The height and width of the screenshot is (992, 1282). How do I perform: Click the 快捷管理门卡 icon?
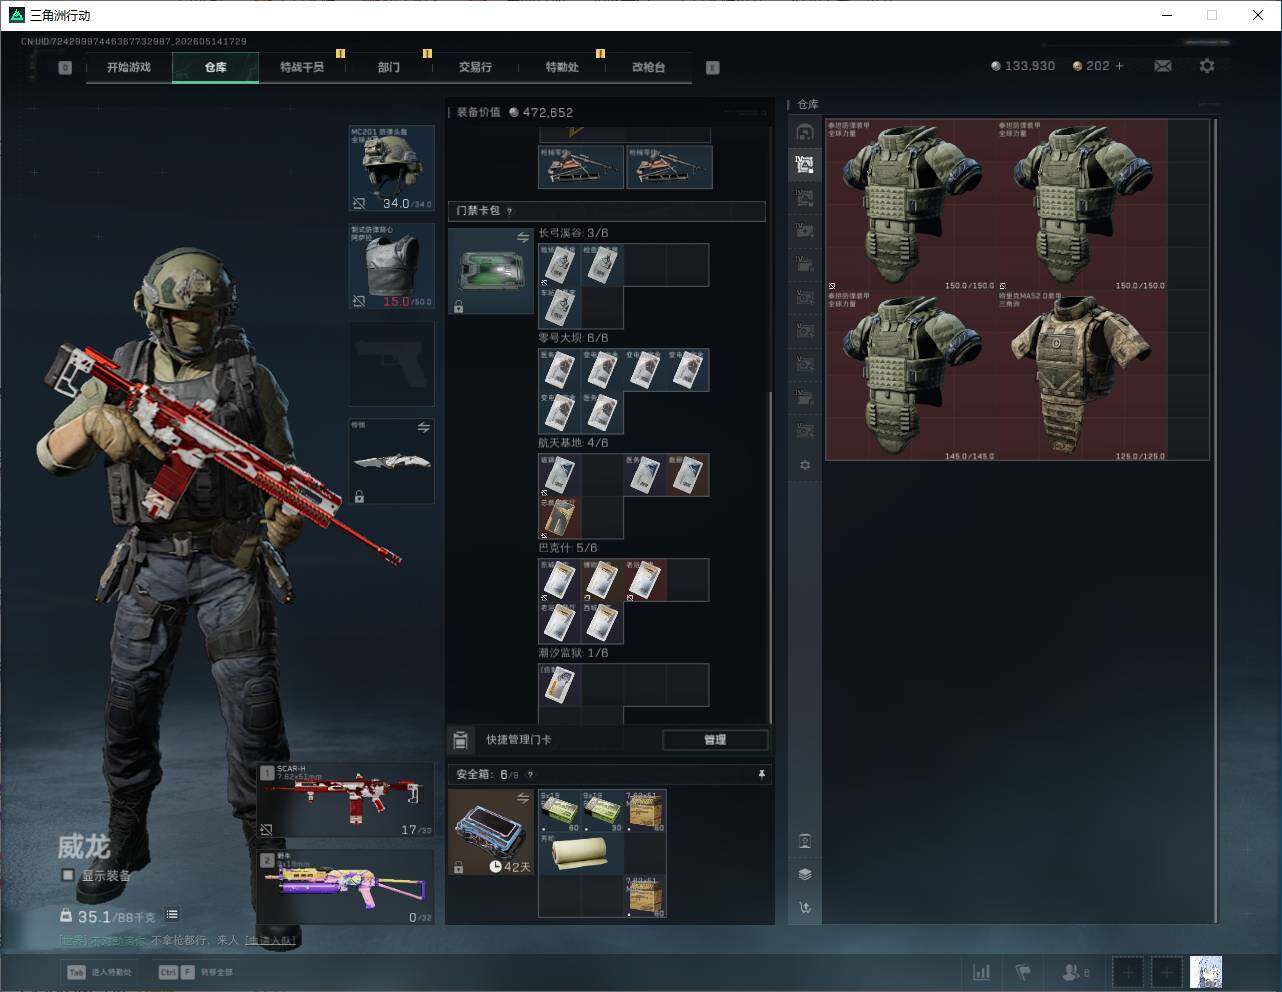click(460, 740)
